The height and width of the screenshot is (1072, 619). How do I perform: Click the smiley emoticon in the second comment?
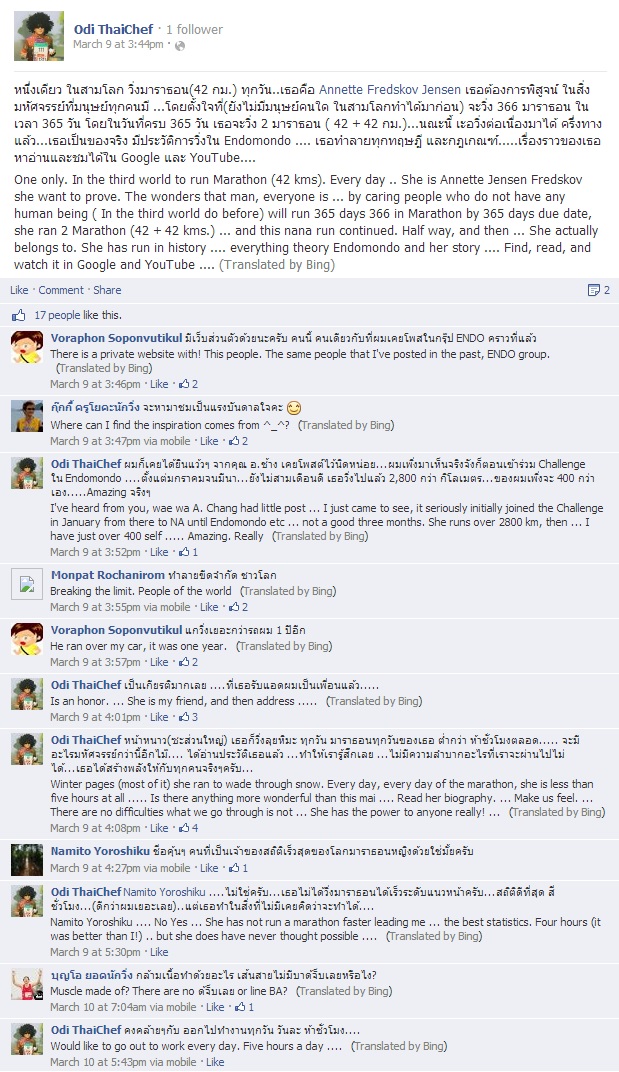pyautogui.click(x=294, y=408)
